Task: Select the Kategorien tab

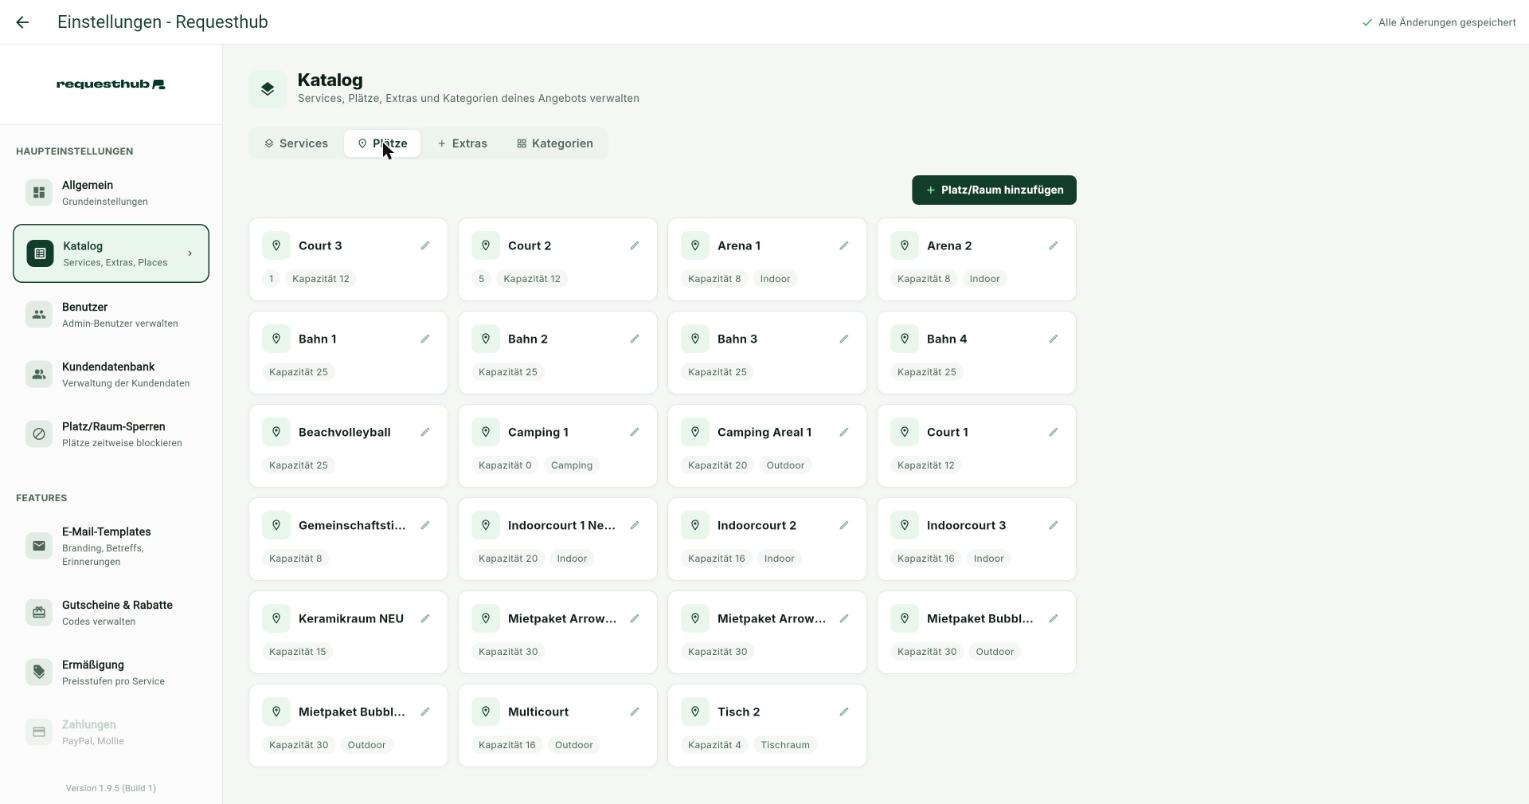Action: pos(555,144)
